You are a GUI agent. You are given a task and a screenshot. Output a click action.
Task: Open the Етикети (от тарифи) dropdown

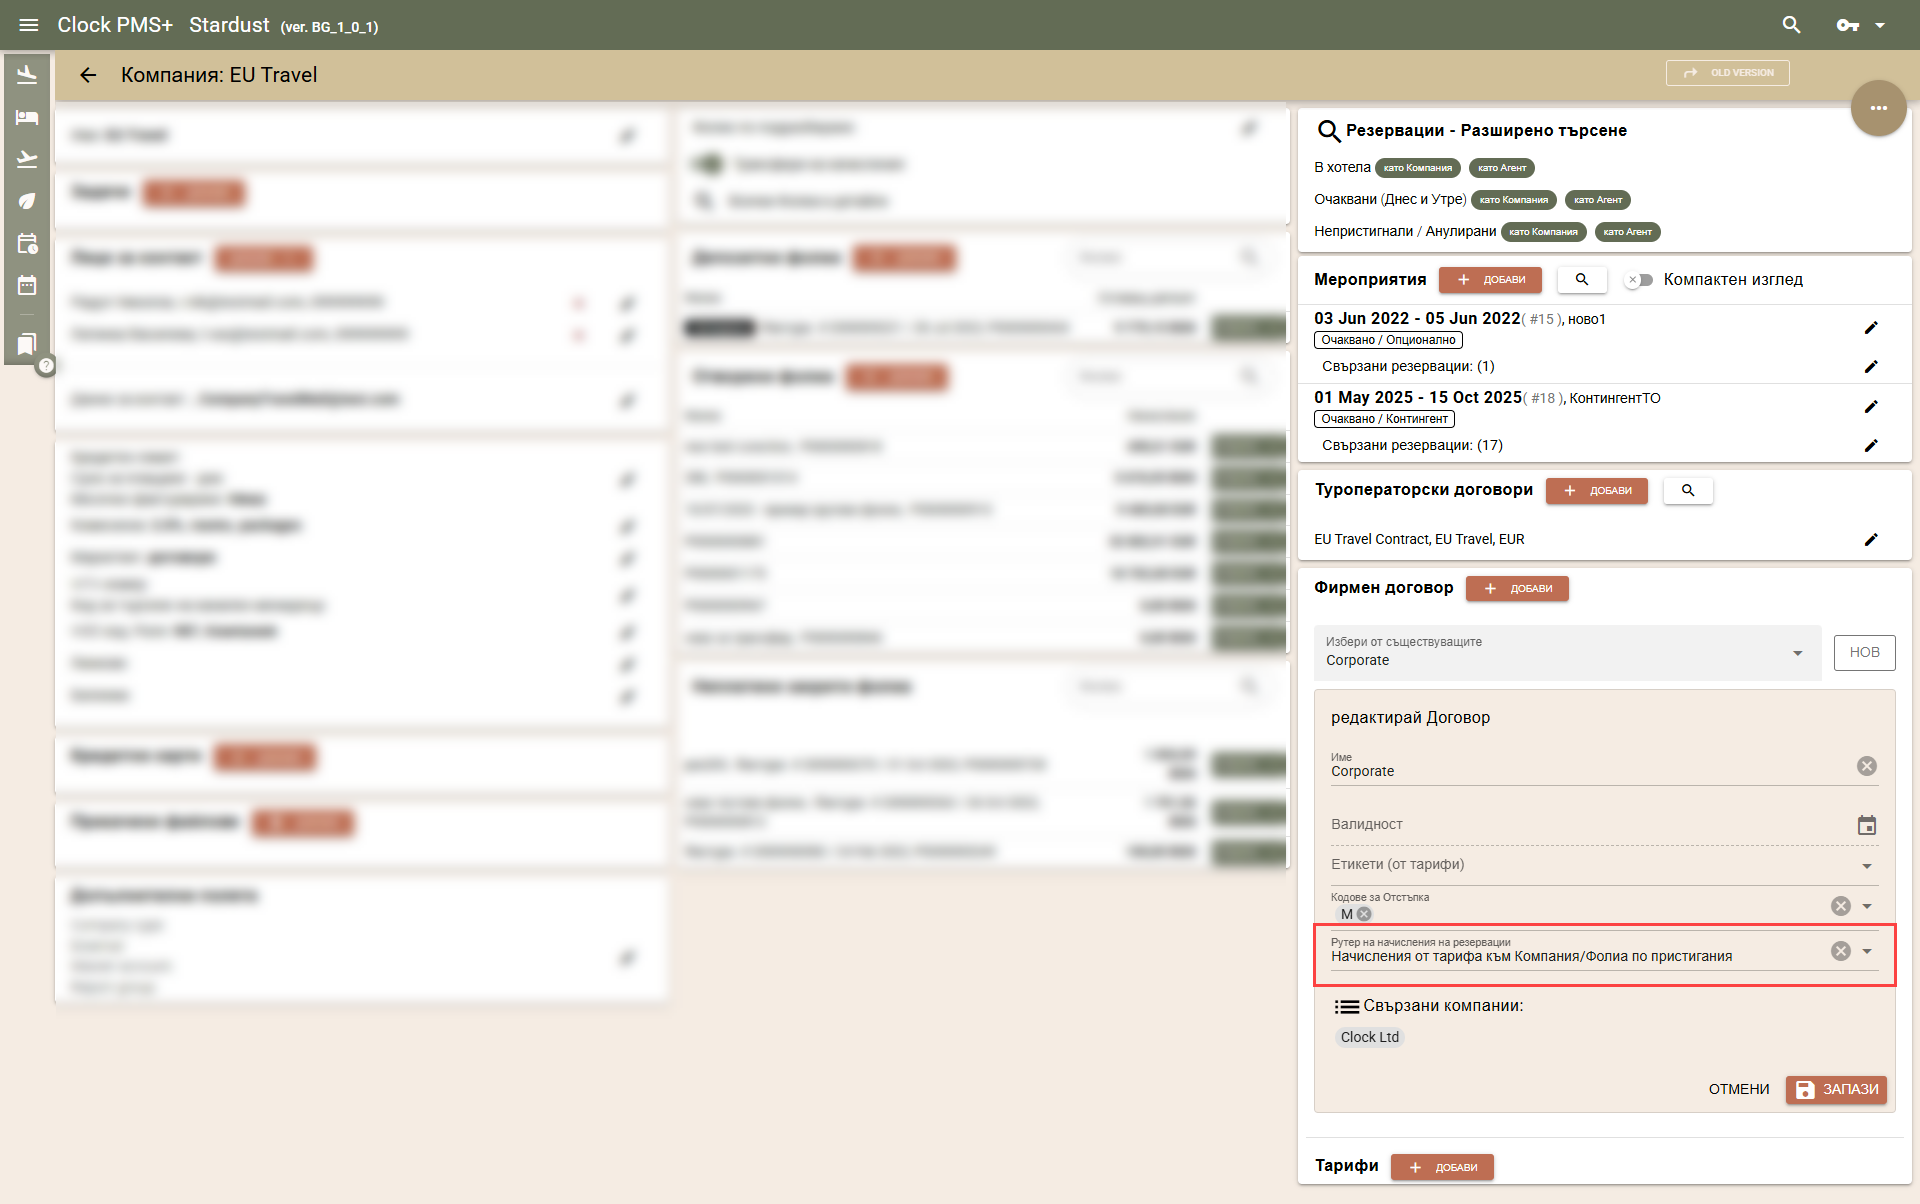[1866, 866]
